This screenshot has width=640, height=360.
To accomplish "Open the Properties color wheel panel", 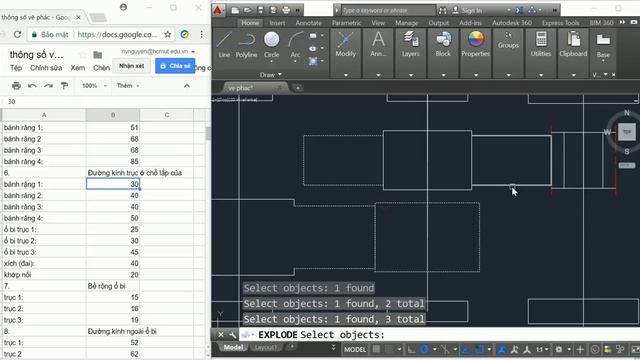I will tap(476, 45).
